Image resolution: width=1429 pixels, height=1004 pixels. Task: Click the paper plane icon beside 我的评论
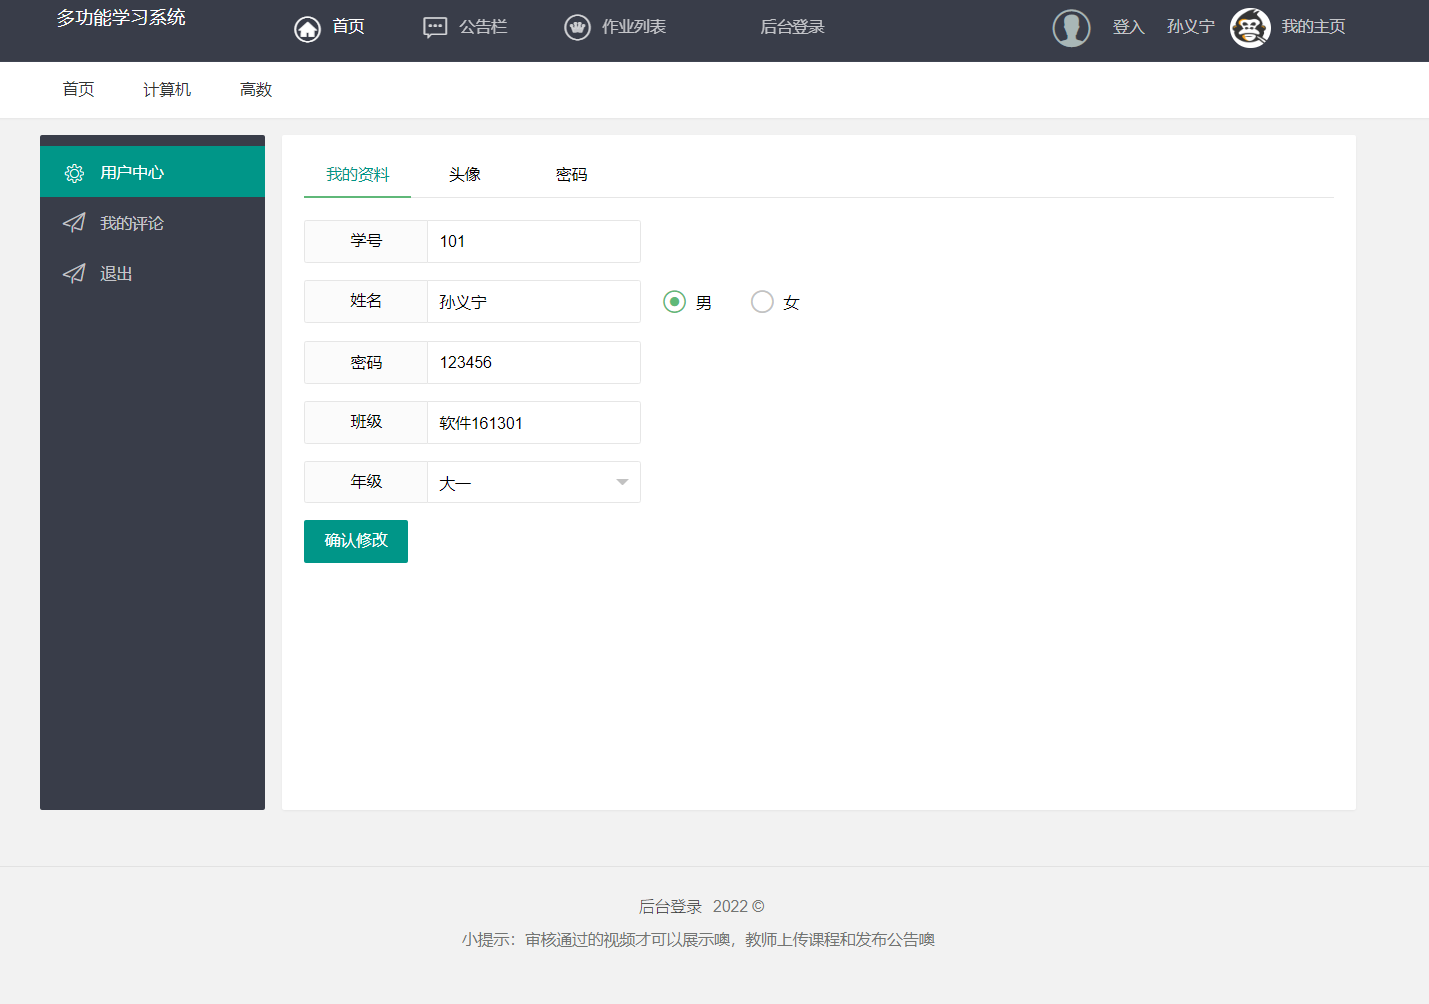[x=74, y=222]
